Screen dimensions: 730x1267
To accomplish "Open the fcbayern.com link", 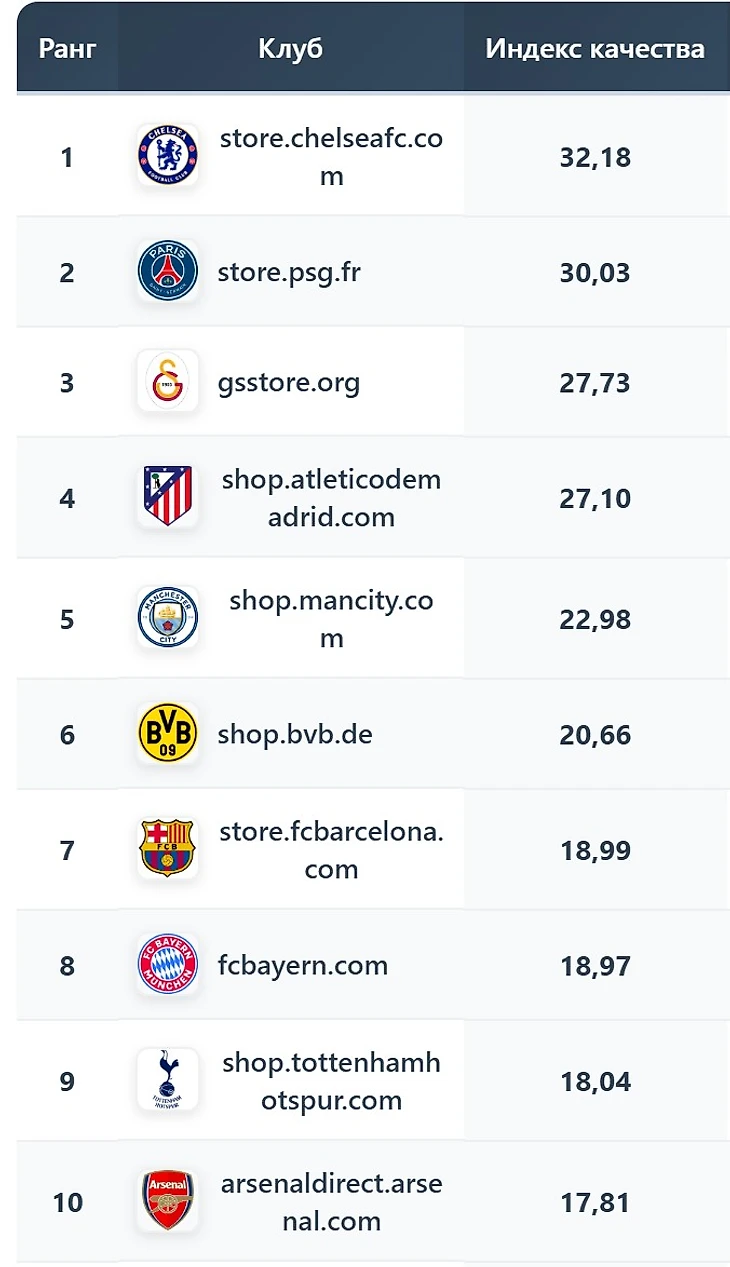I will [303, 965].
